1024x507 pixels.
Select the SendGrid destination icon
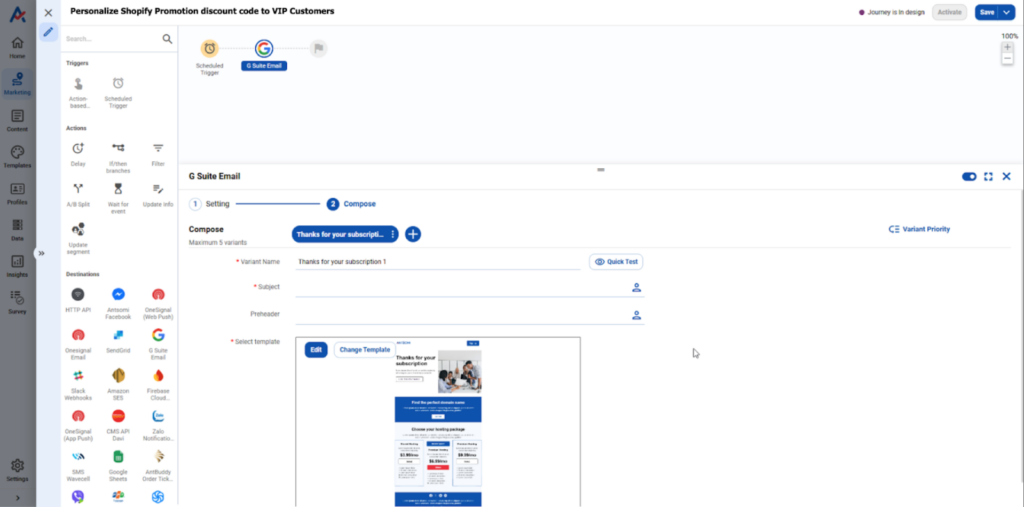click(x=118, y=335)
